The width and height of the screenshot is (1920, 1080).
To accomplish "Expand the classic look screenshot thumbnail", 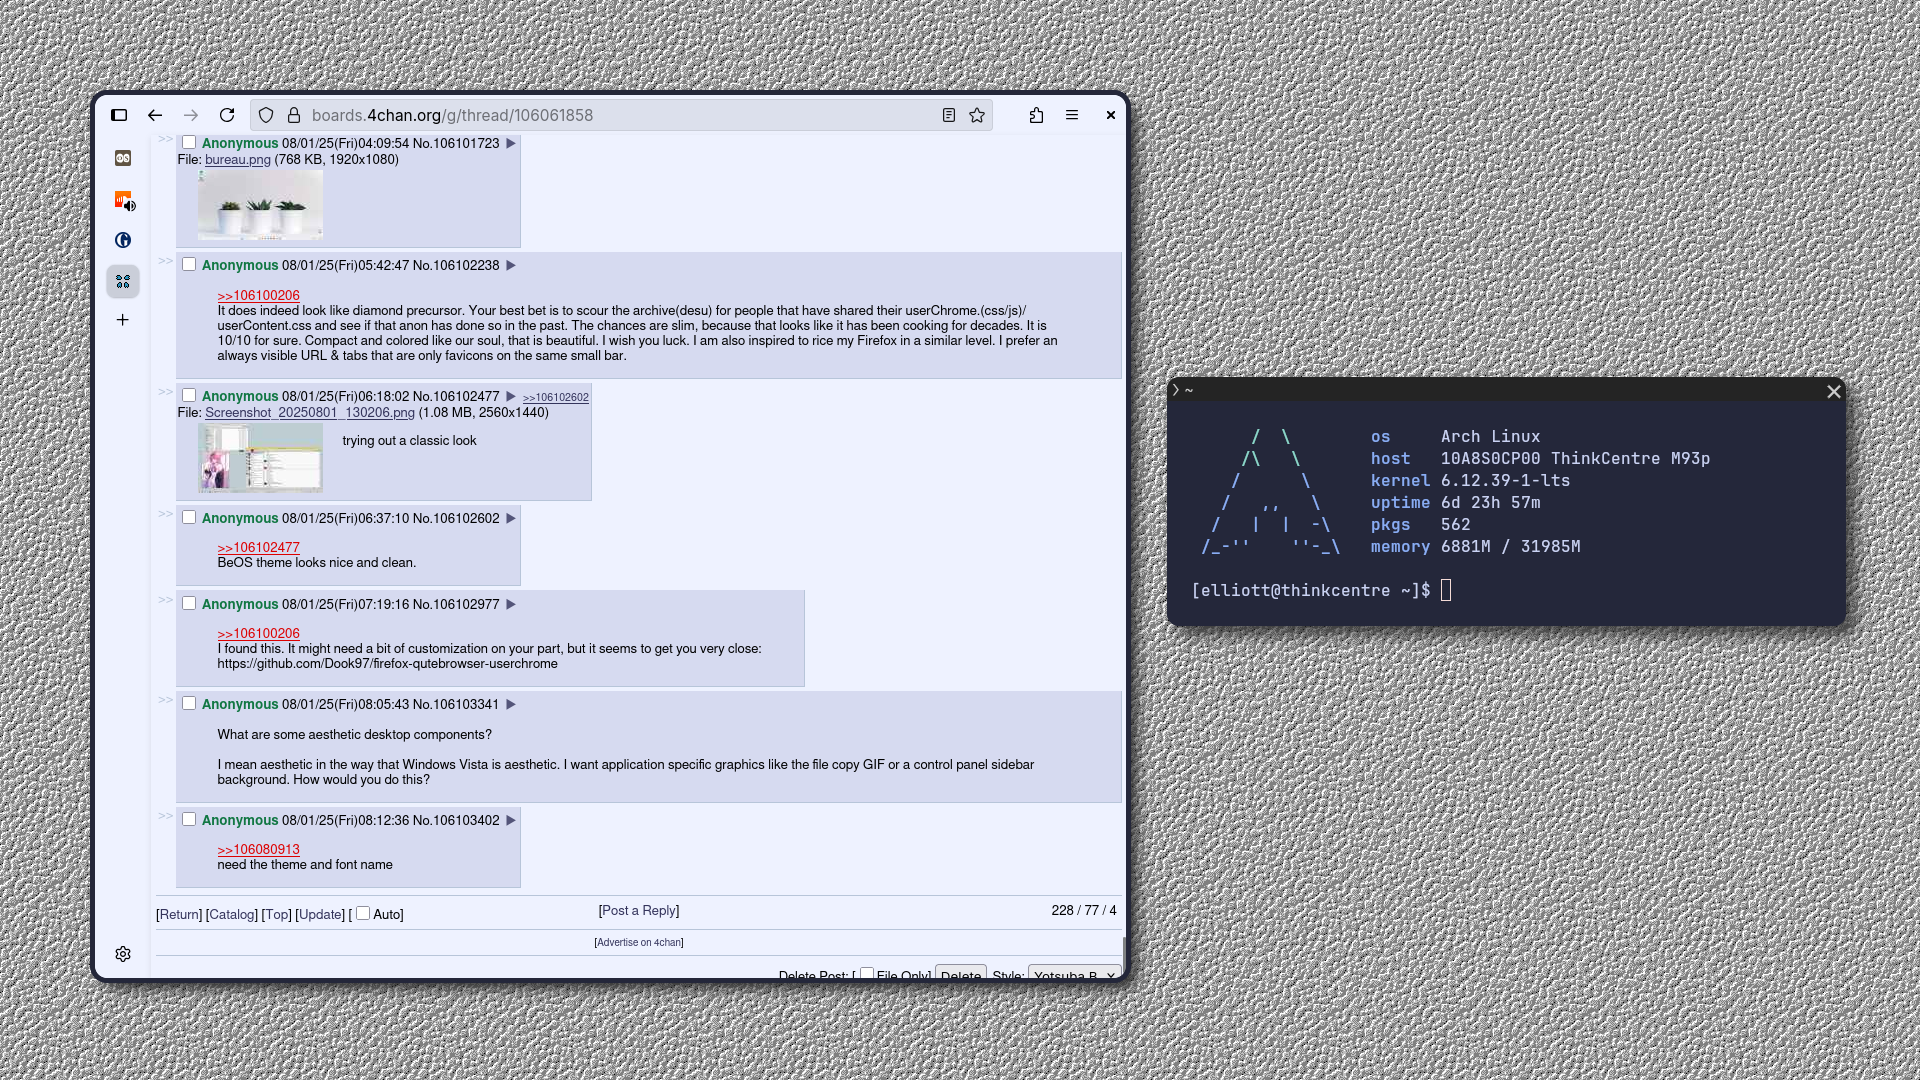I will [260, 458].
